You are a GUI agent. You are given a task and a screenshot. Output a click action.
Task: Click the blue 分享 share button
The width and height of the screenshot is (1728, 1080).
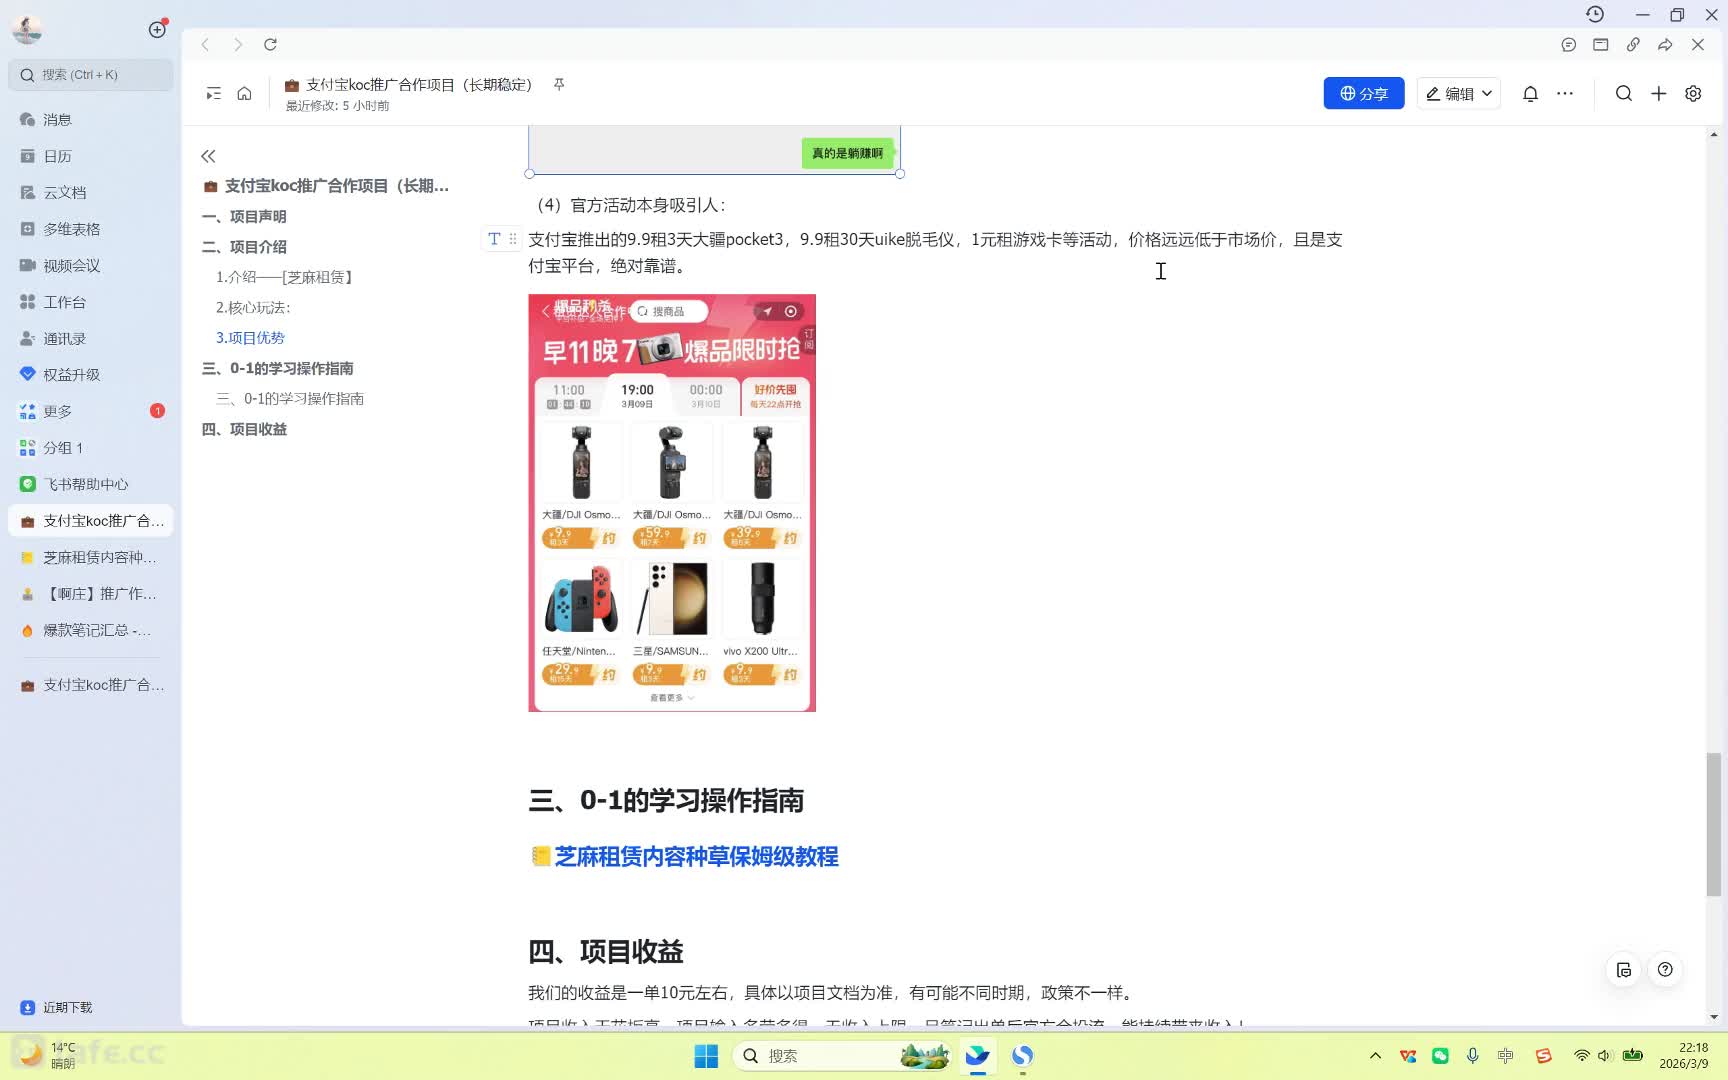[1364, 93]
